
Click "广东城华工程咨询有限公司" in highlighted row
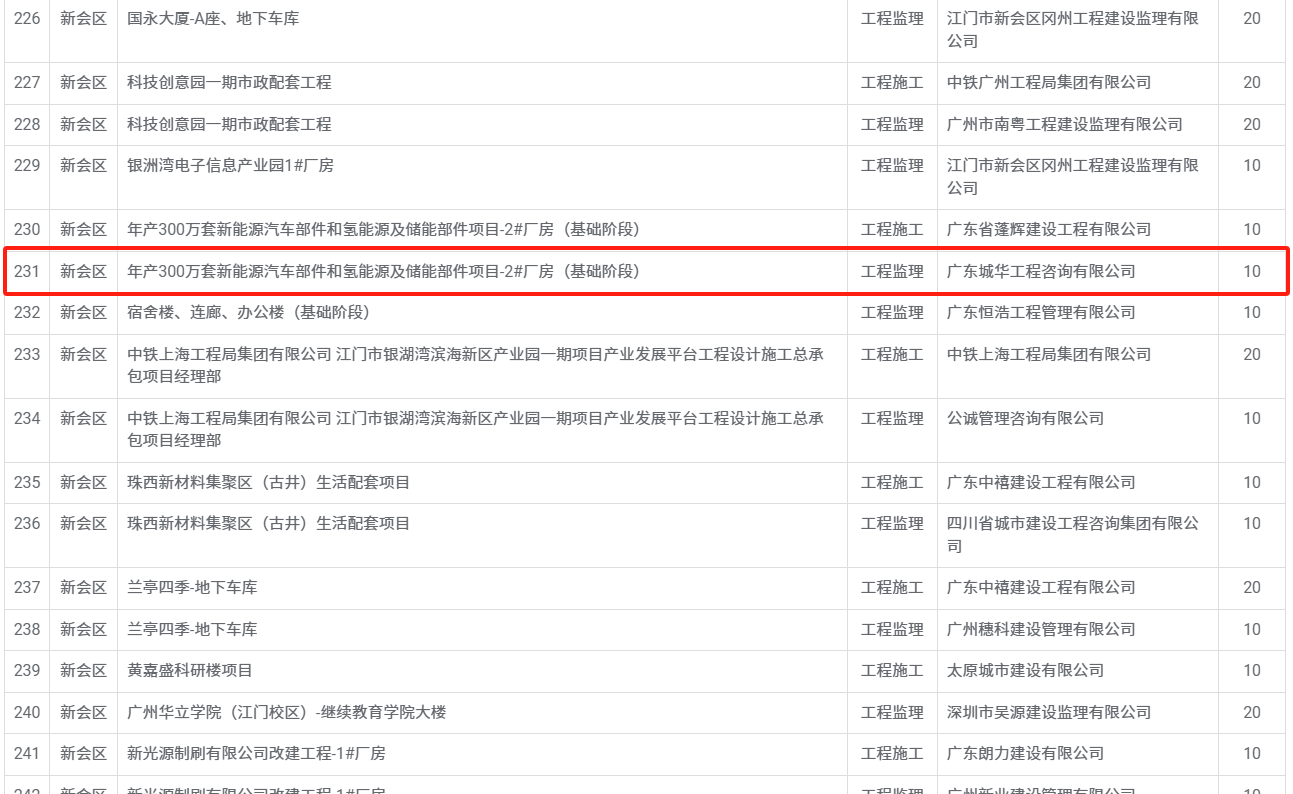pyautogui.click(x=1041, y=271)
